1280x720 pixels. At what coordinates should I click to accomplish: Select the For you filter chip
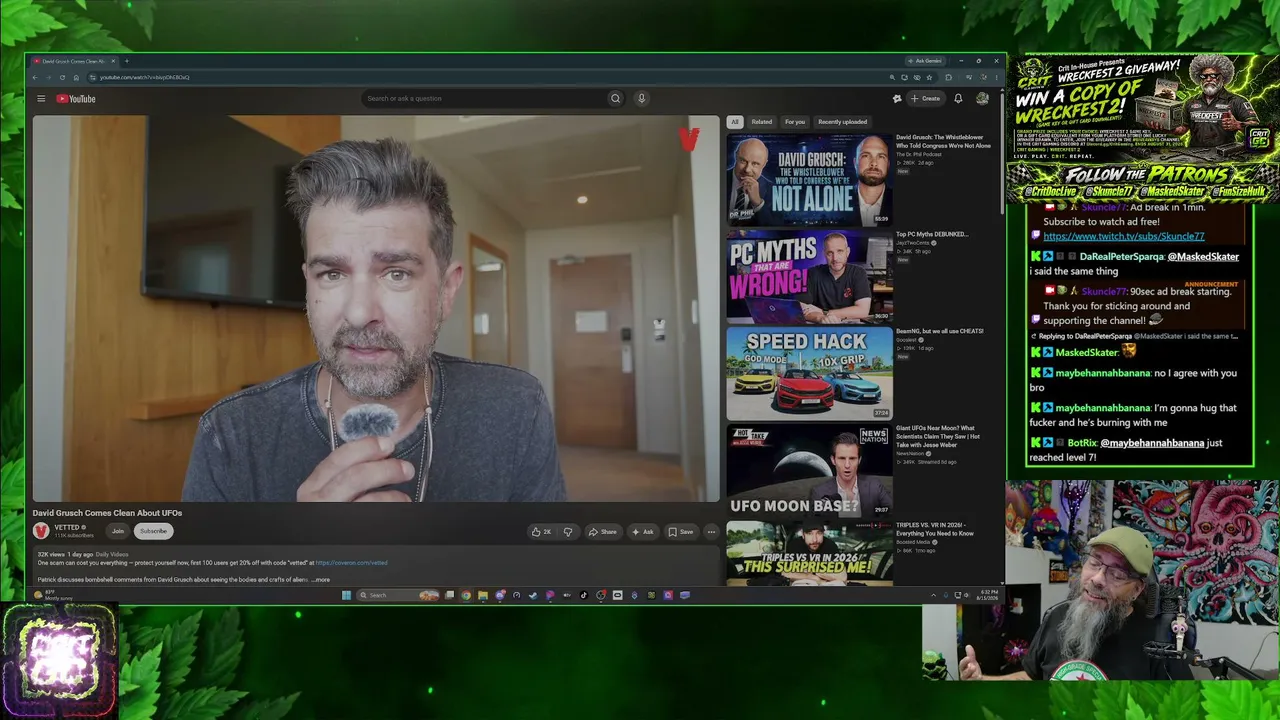795,122
